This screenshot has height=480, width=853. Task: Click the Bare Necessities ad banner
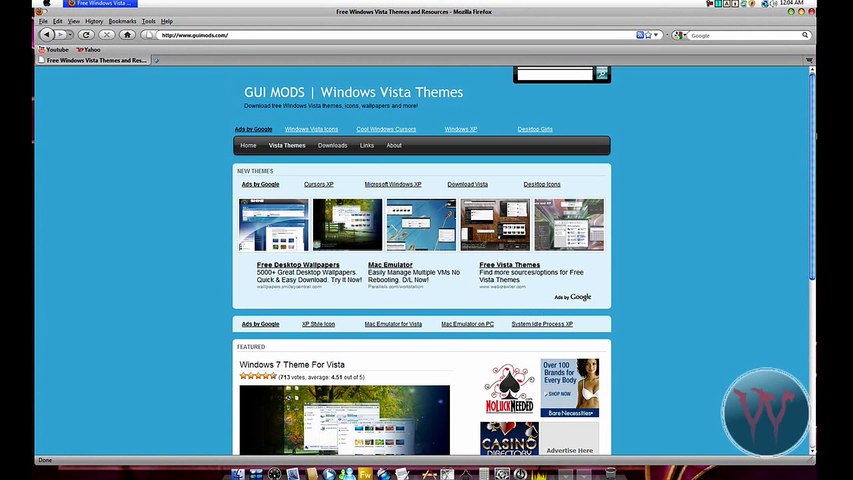point(570,388)
